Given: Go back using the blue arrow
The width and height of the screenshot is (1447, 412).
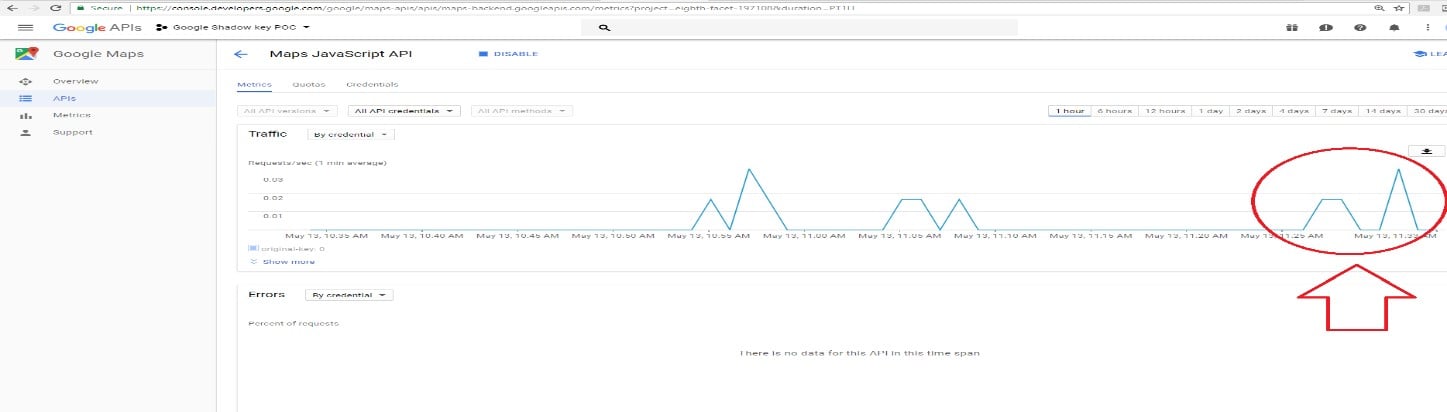Looking at the screenshot, I should point(240,54).
